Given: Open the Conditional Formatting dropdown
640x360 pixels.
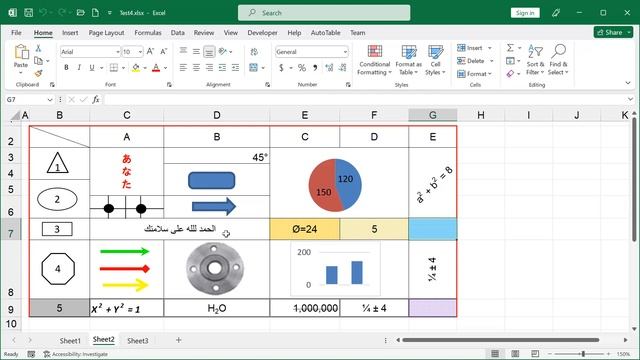Looking at the screenshot, I should tap(375, 60).
